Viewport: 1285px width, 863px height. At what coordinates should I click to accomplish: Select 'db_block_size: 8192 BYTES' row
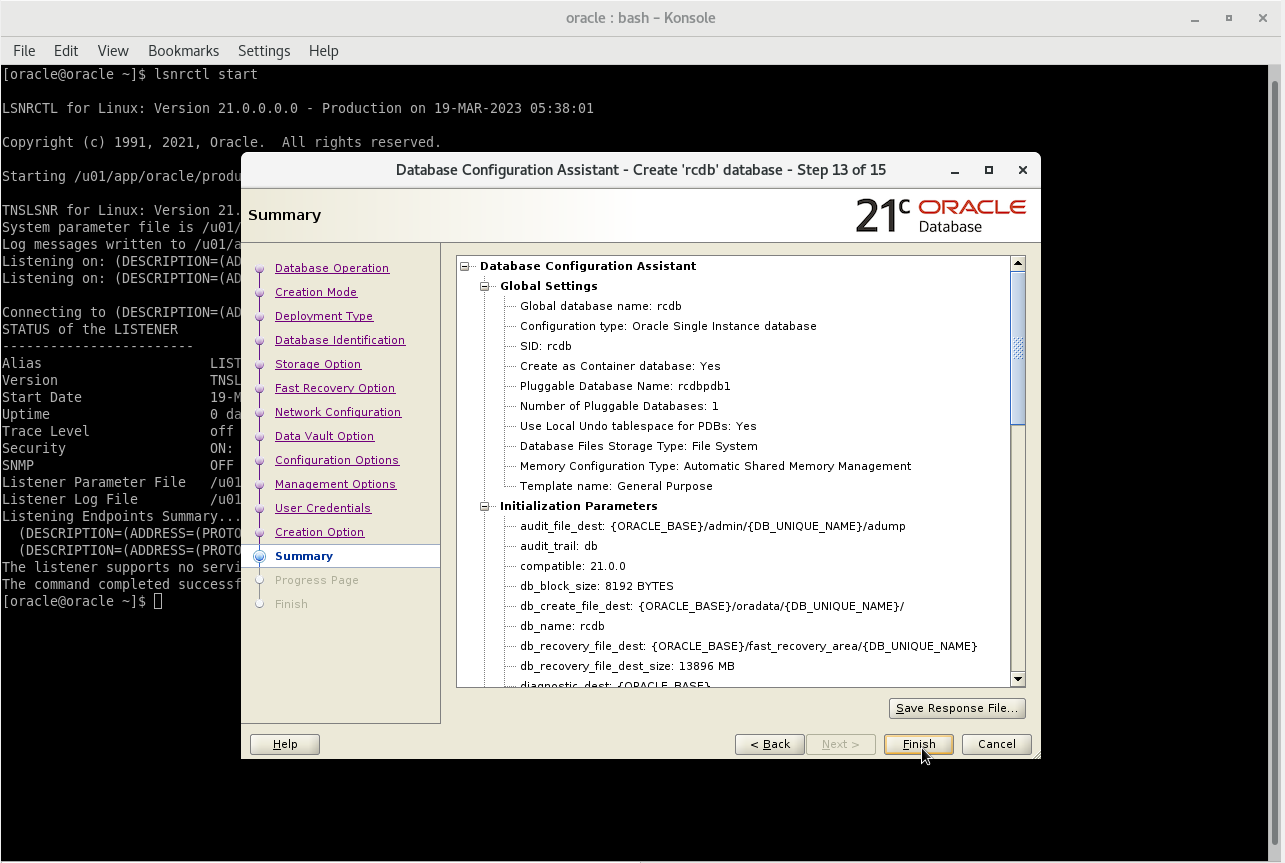(x=597, y=586)
